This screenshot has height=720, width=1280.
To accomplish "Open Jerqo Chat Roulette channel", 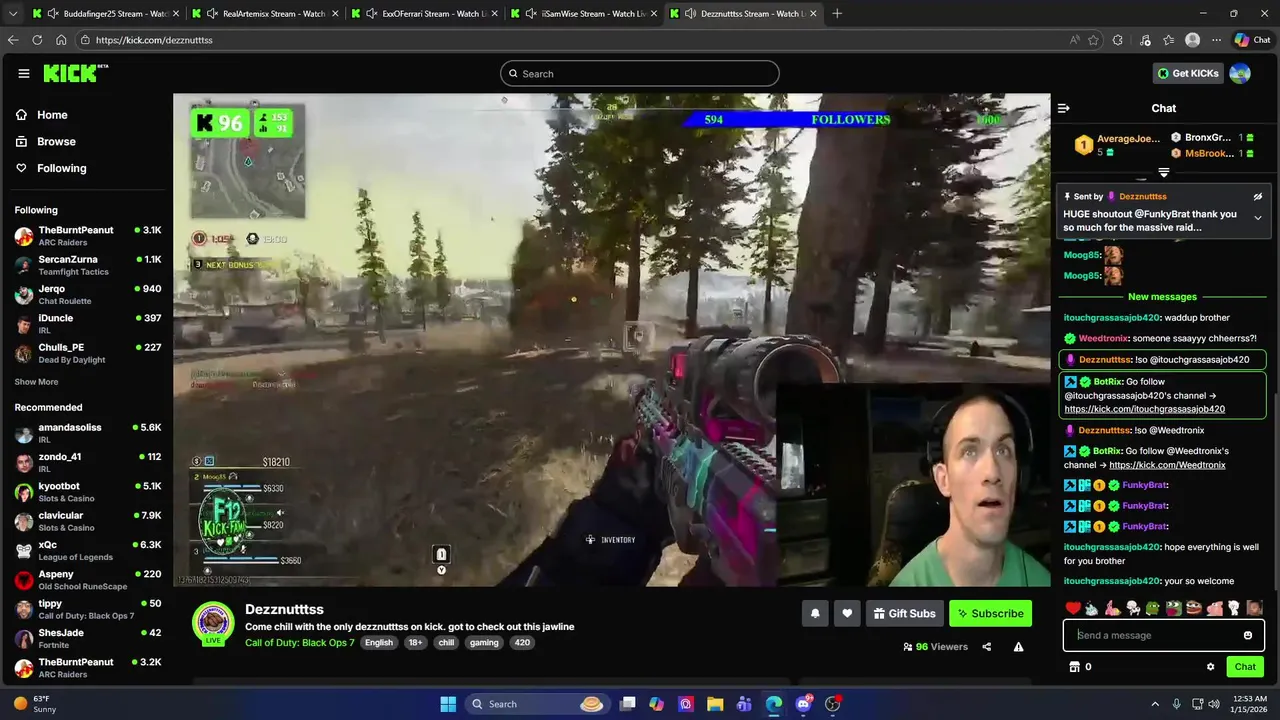I will pos(88,295).
